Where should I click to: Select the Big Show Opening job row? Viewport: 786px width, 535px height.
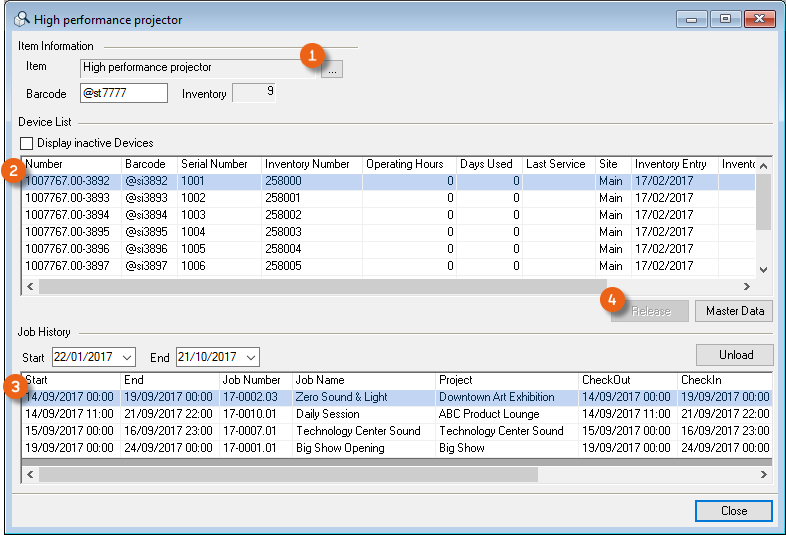tap(340, 448)
